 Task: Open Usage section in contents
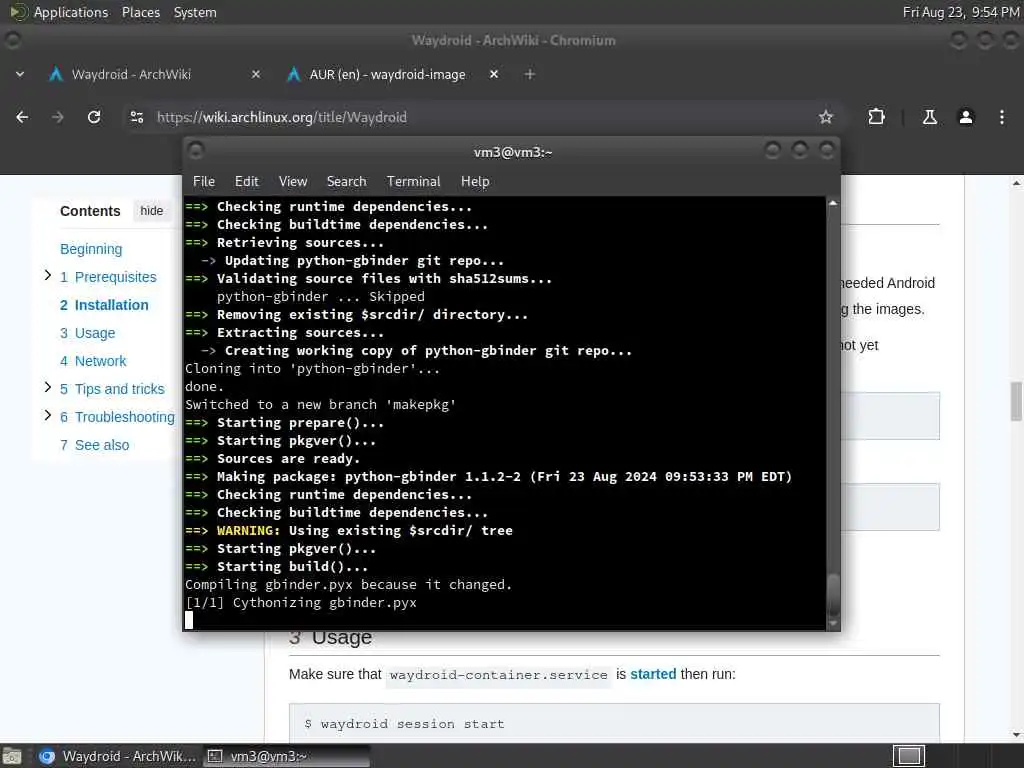88,333
